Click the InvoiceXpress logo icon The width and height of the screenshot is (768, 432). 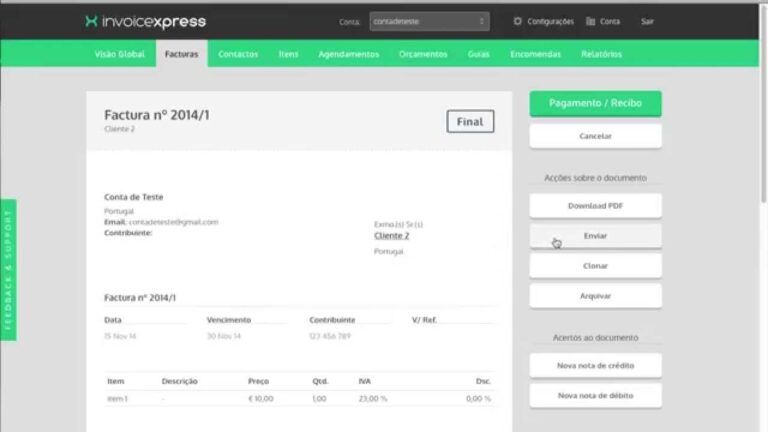tap(92, 21)
